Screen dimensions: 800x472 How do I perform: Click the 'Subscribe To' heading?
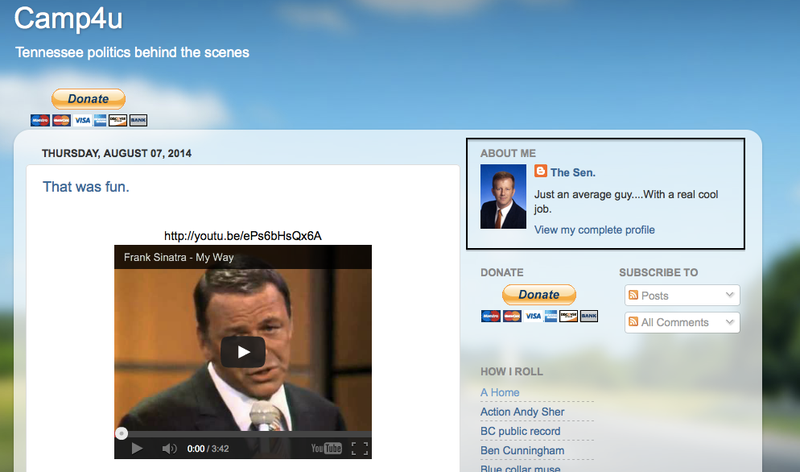pyautogui.click(x=659, y=272)
